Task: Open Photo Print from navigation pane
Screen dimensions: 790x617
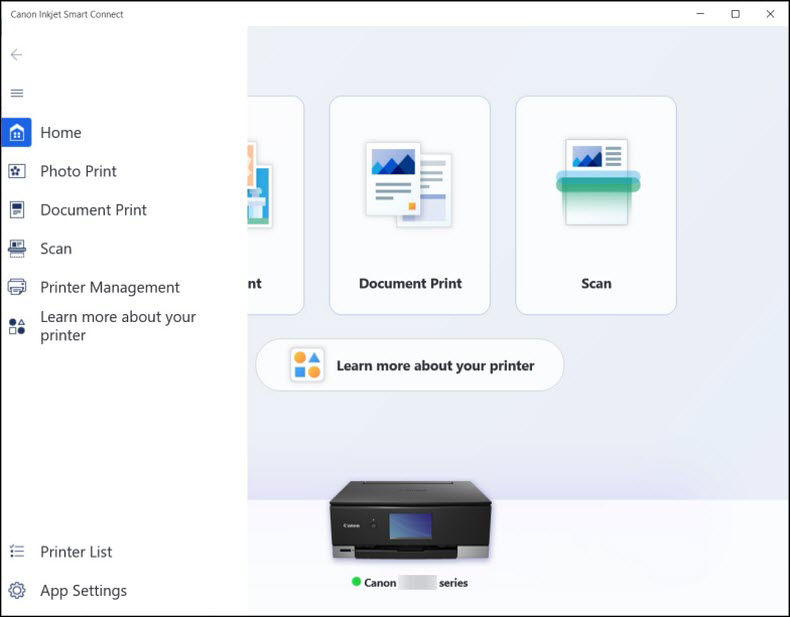Action: click(x=78, y=171)
